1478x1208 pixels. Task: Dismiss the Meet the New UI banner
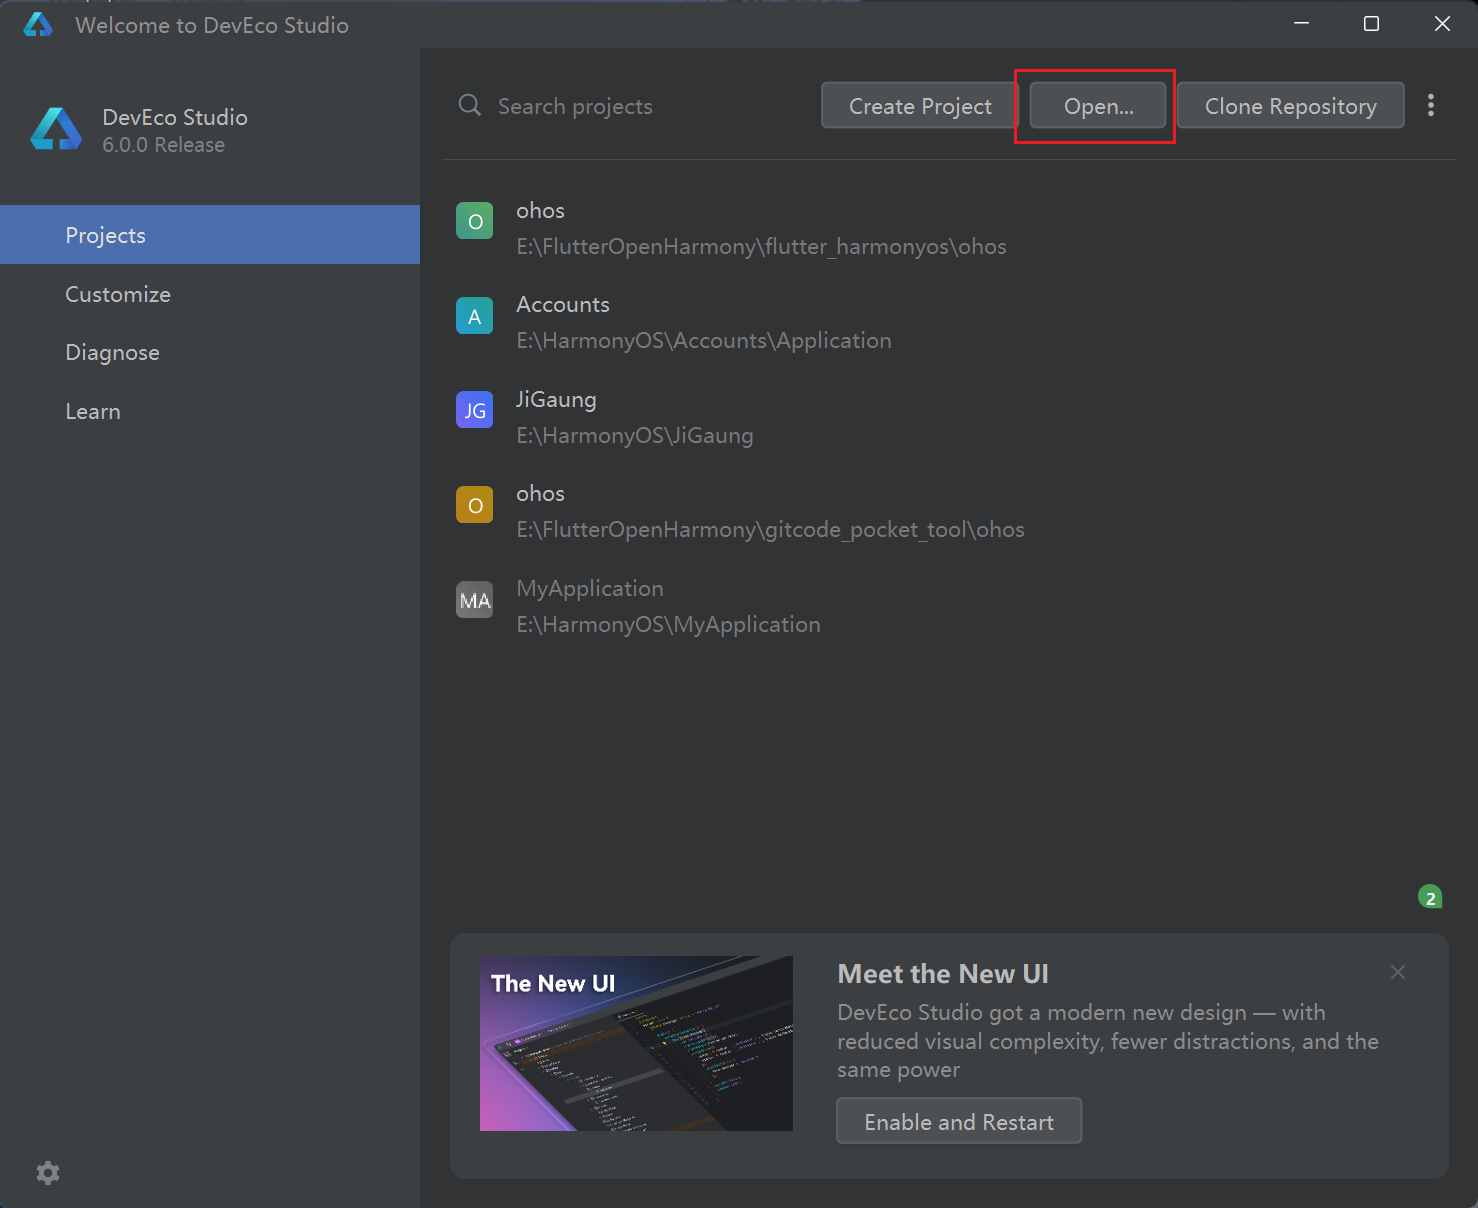pyautogui.click(x=1398, y=972)
